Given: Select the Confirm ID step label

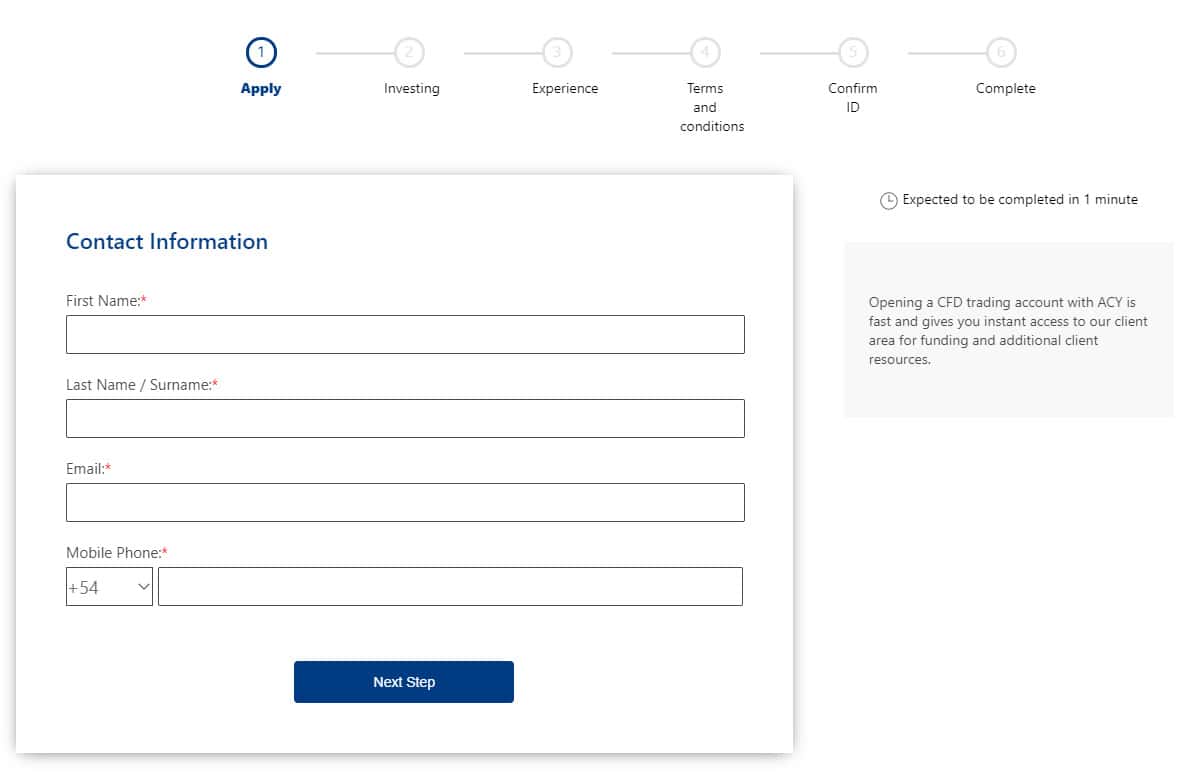Looking at the screenshot, I should point(853,98).
